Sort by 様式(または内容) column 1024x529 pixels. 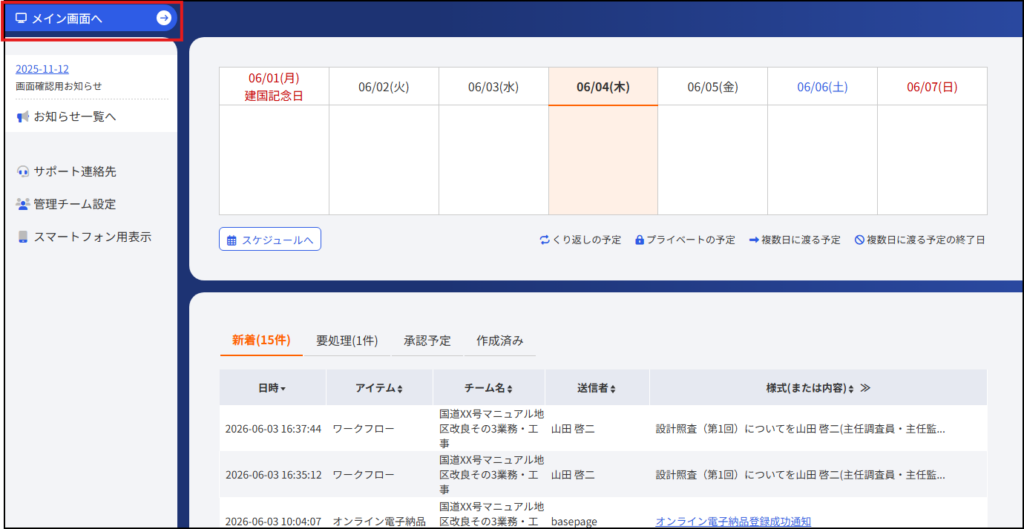pos(810,387)
